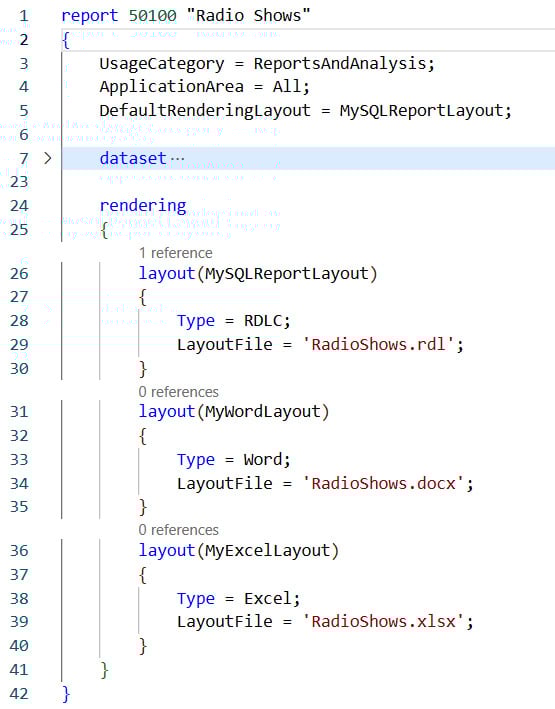This screenshot has width=555, height=709.
Task: Click 'Type' property on line 28
Action: pos(195,321)
